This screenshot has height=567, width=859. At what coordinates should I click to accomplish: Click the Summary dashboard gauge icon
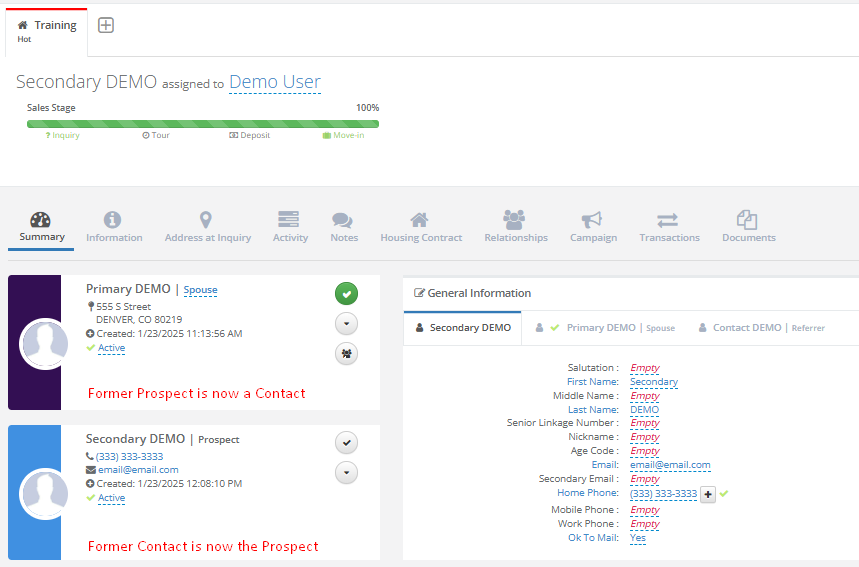click(41, 219)
